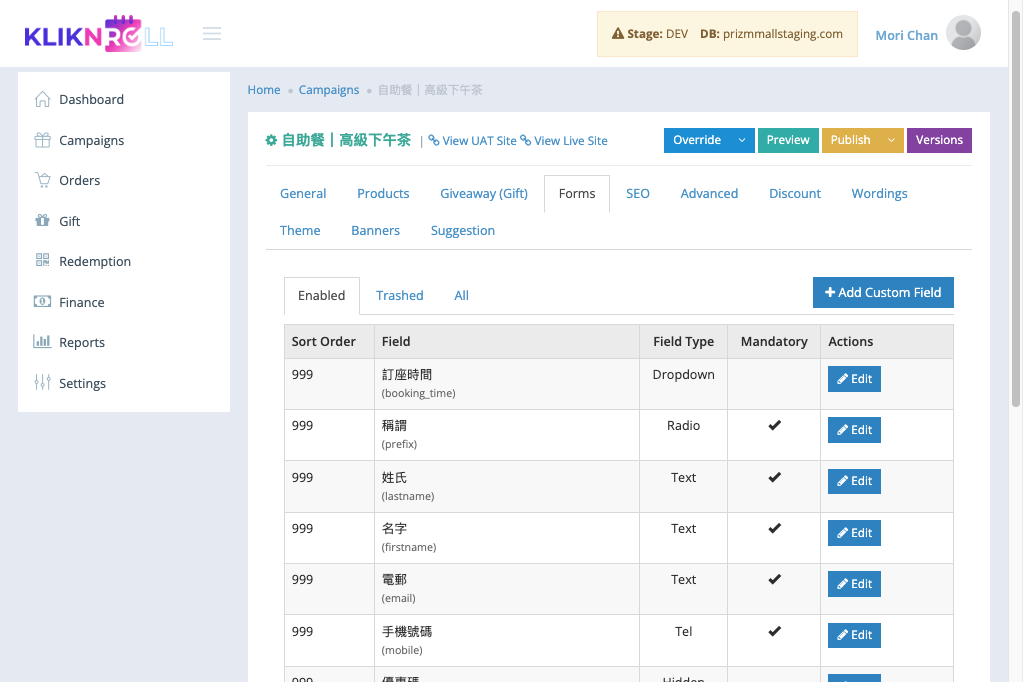Switch to the SEO tab

click(638, 194)
